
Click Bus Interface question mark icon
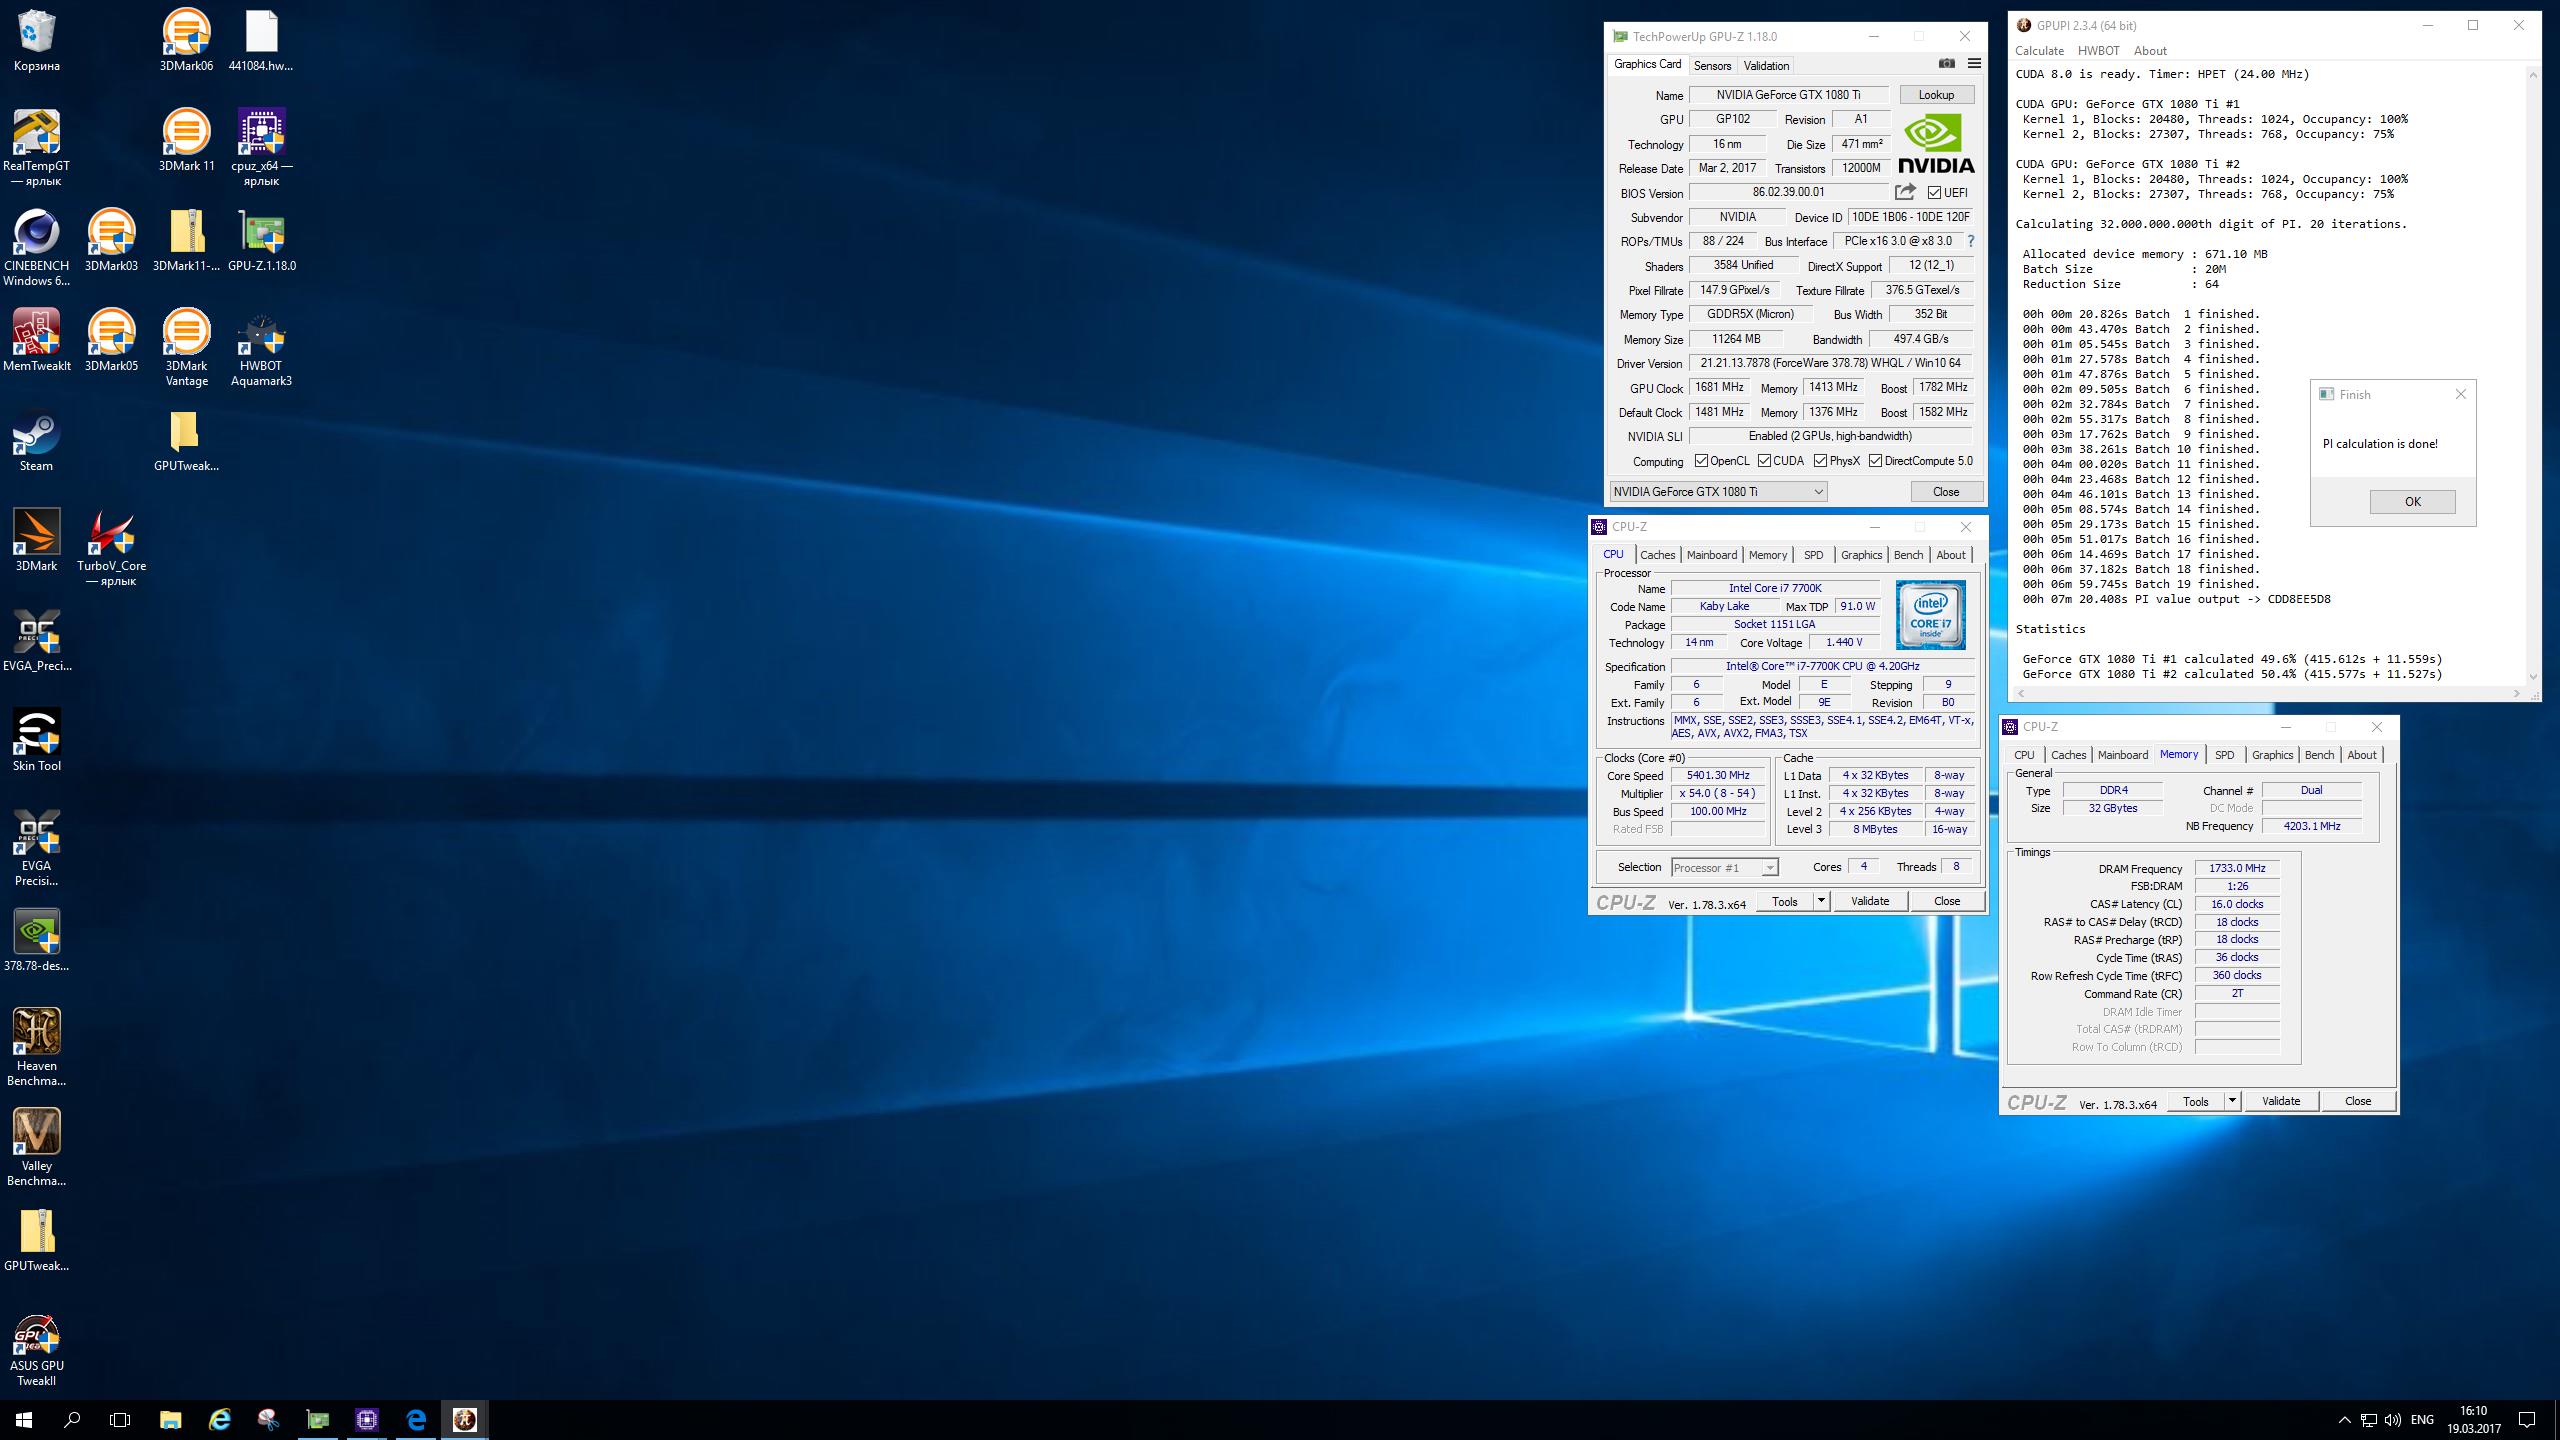(x=1971, y=241)
